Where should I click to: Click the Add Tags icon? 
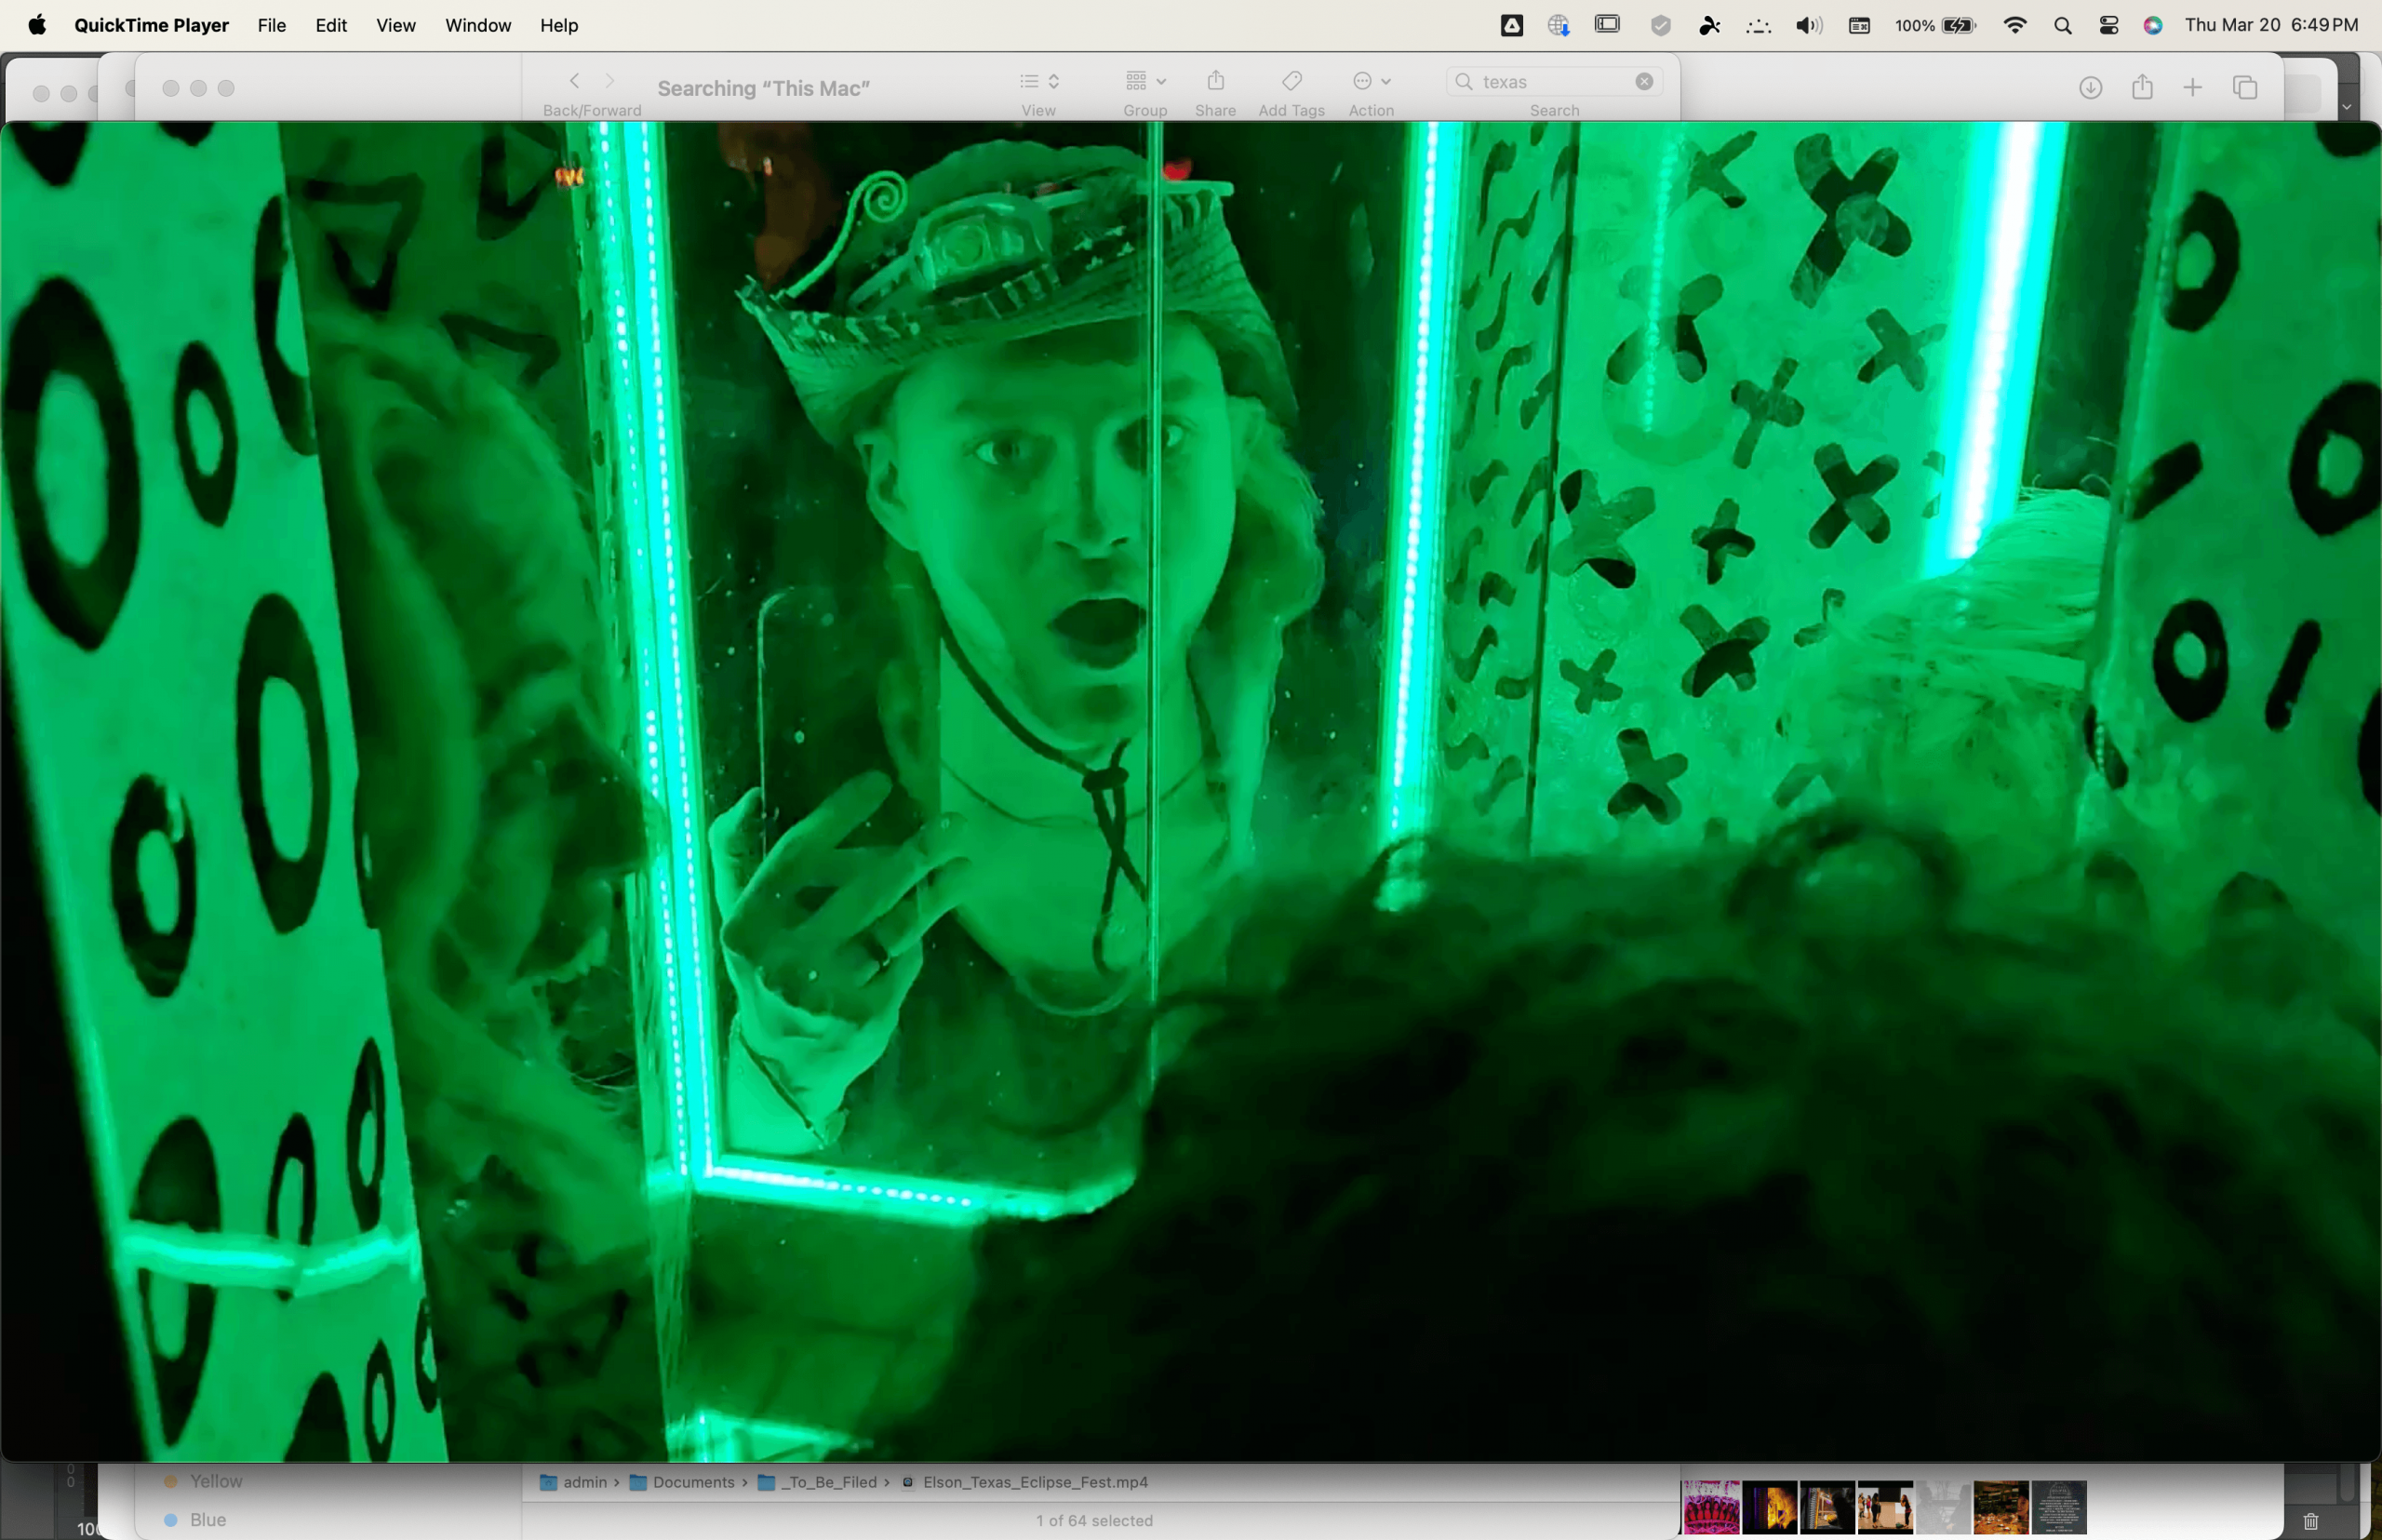click(x=1291, y=81)
